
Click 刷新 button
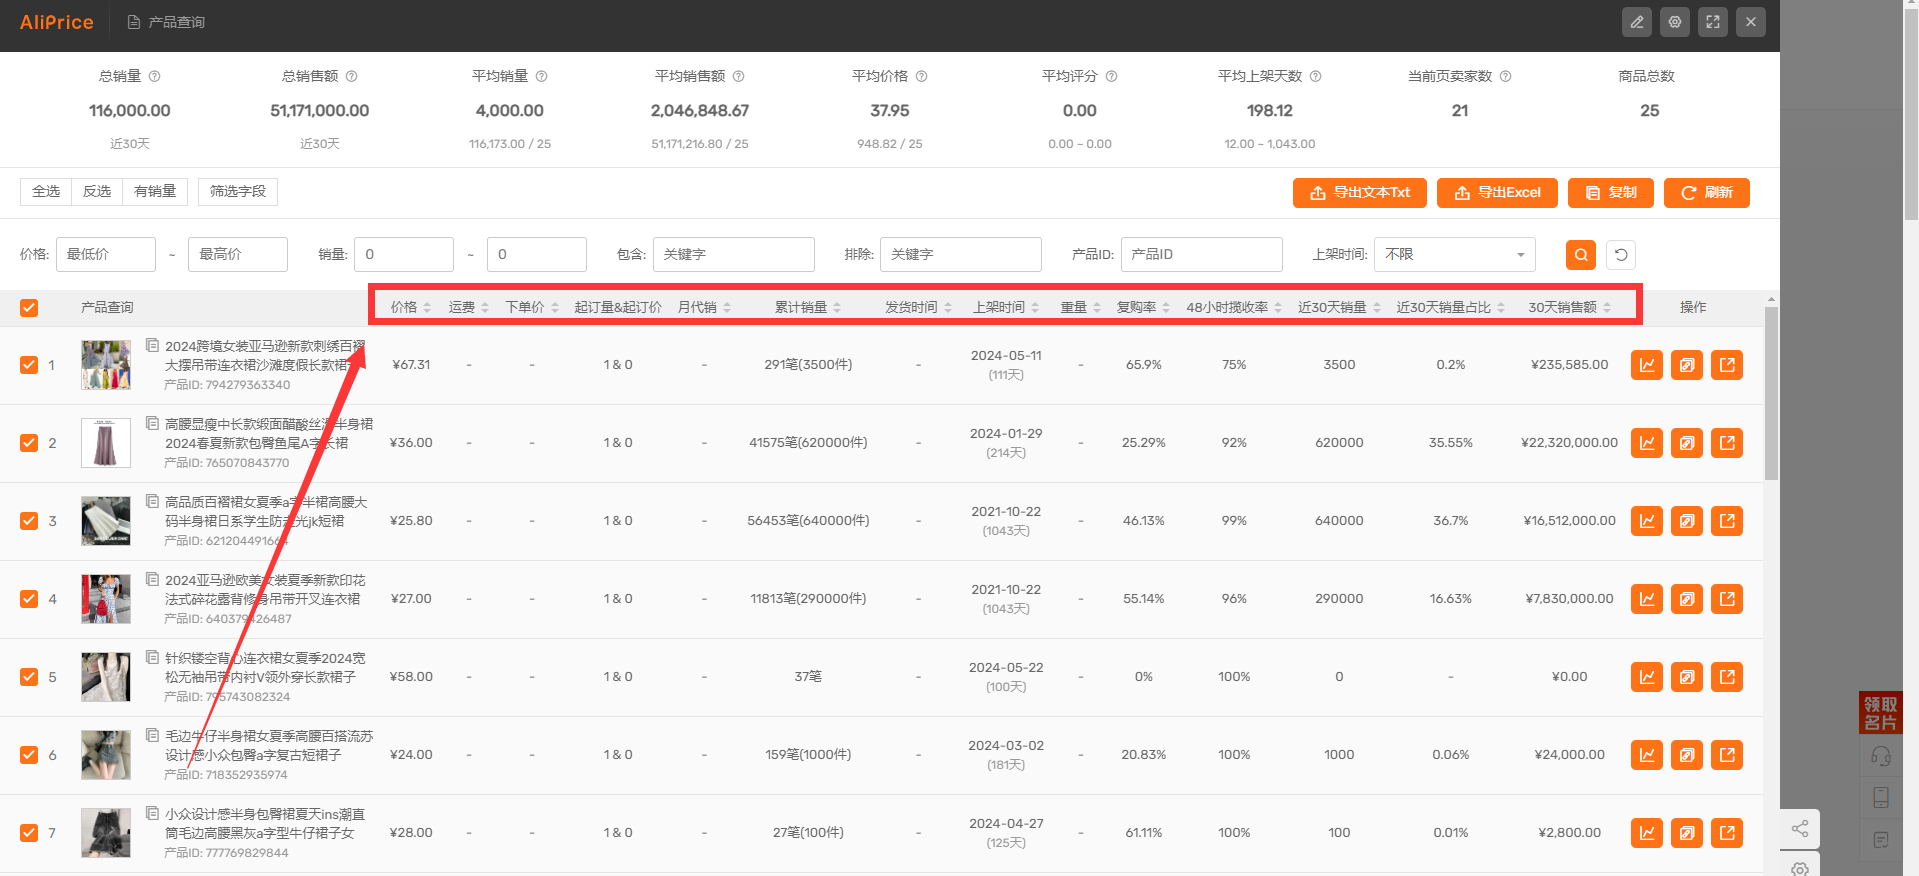pos(1707,193)
